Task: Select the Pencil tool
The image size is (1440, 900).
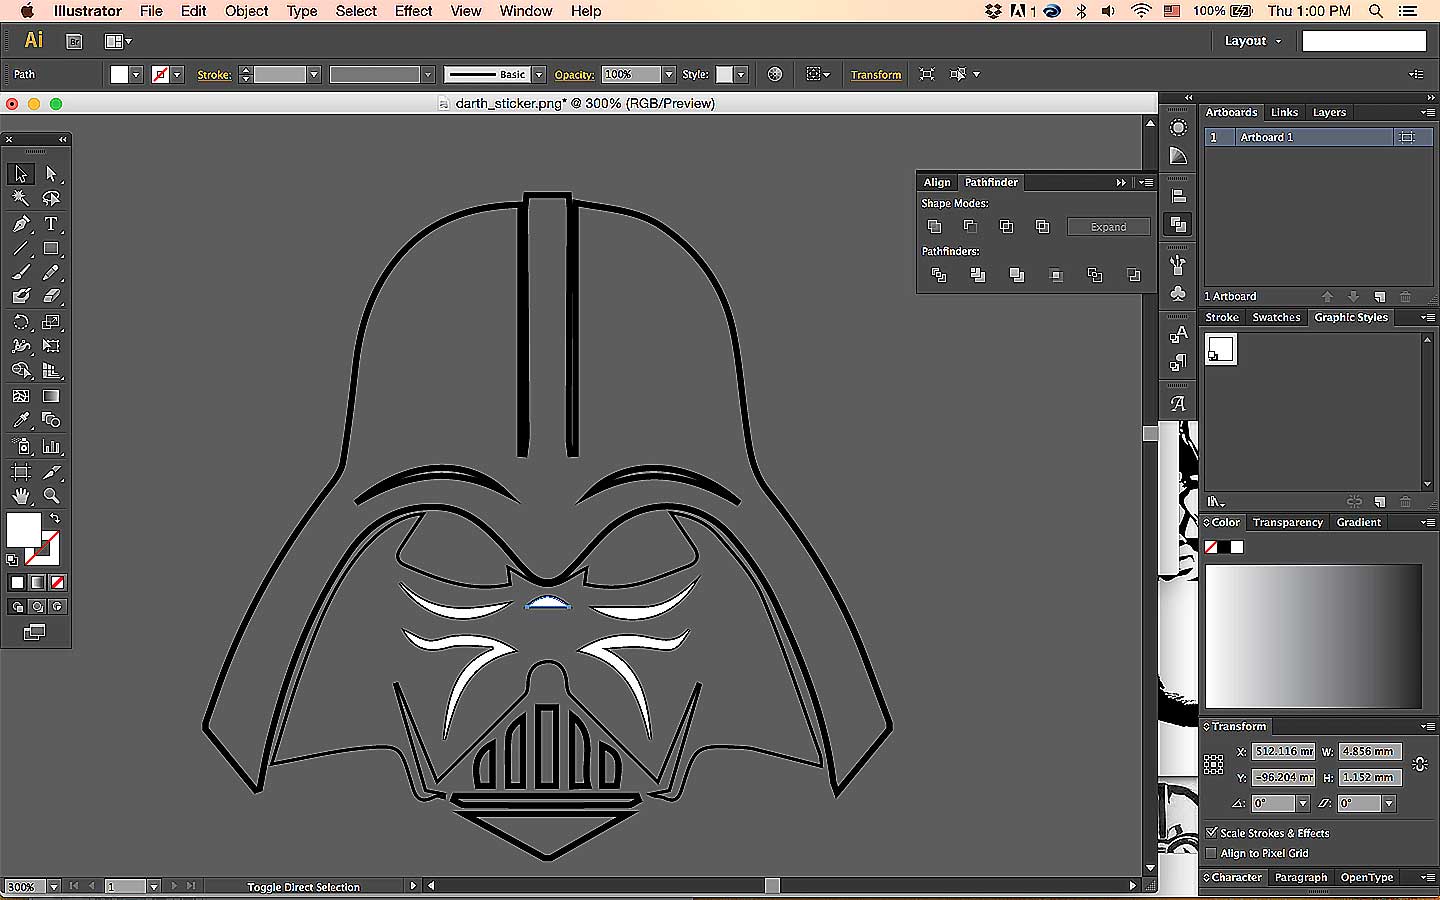Action: (x=51, y=272)
